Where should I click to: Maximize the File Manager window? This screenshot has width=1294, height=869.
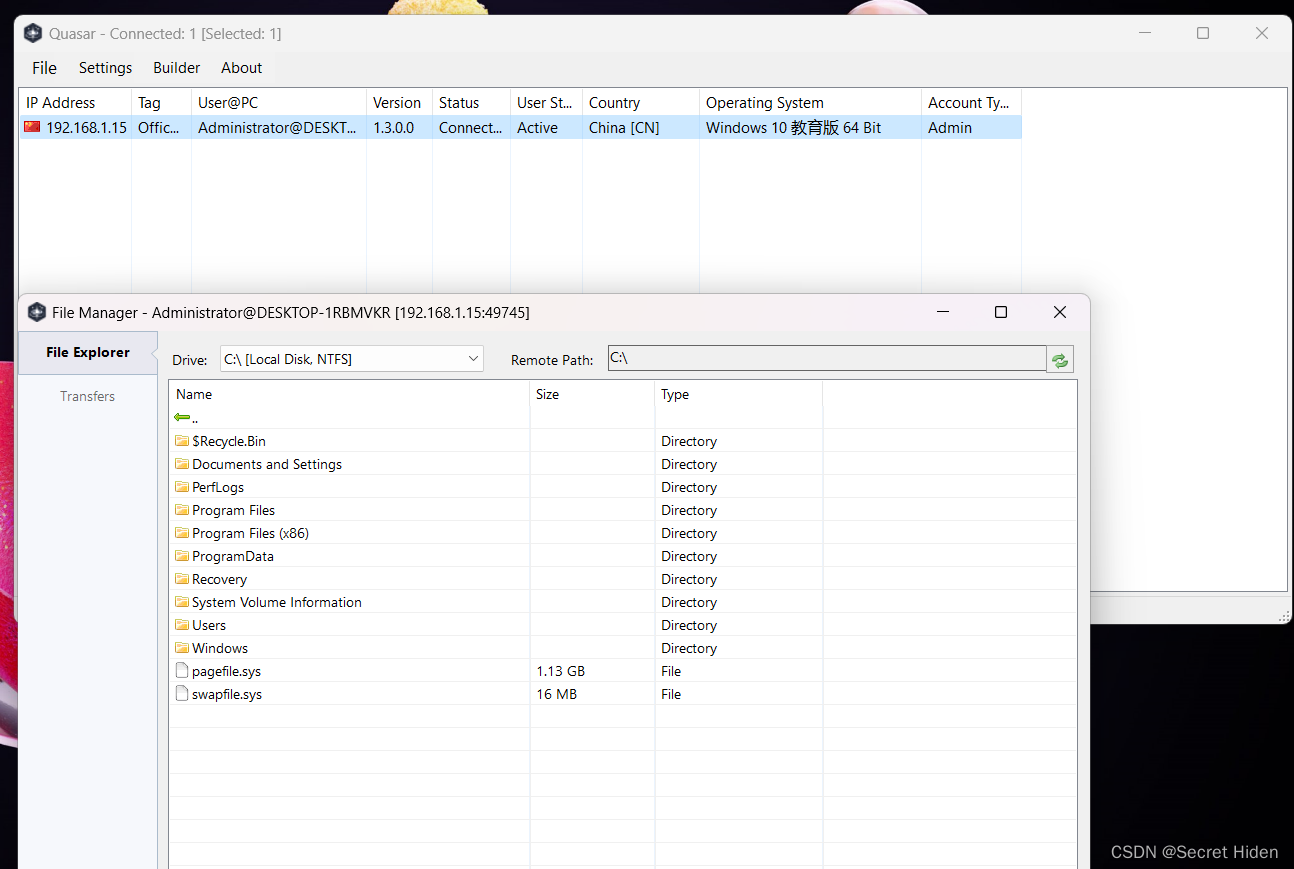point(1001,312)
